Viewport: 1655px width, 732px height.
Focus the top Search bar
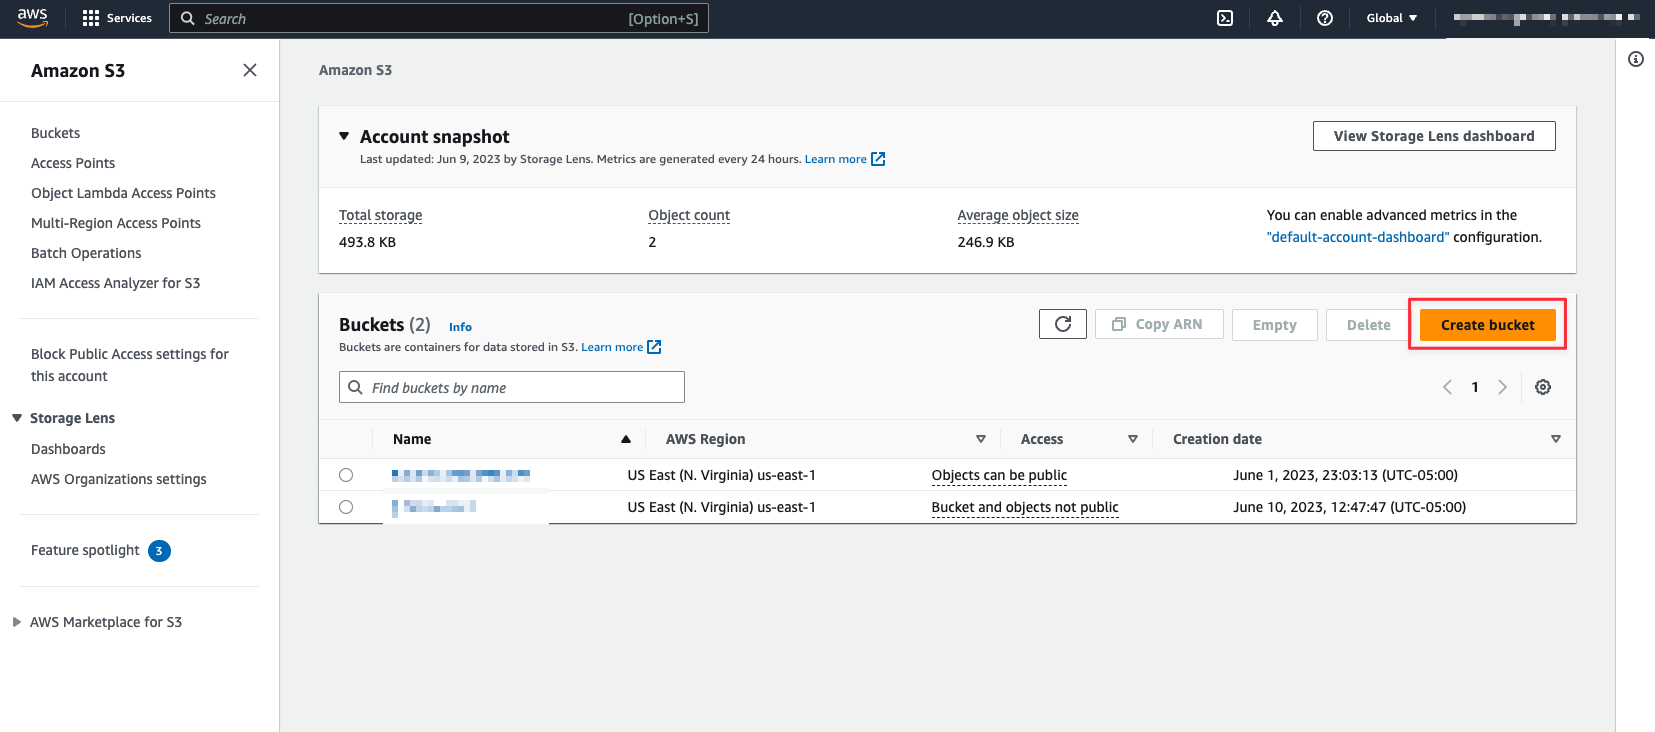pos(439,18)
